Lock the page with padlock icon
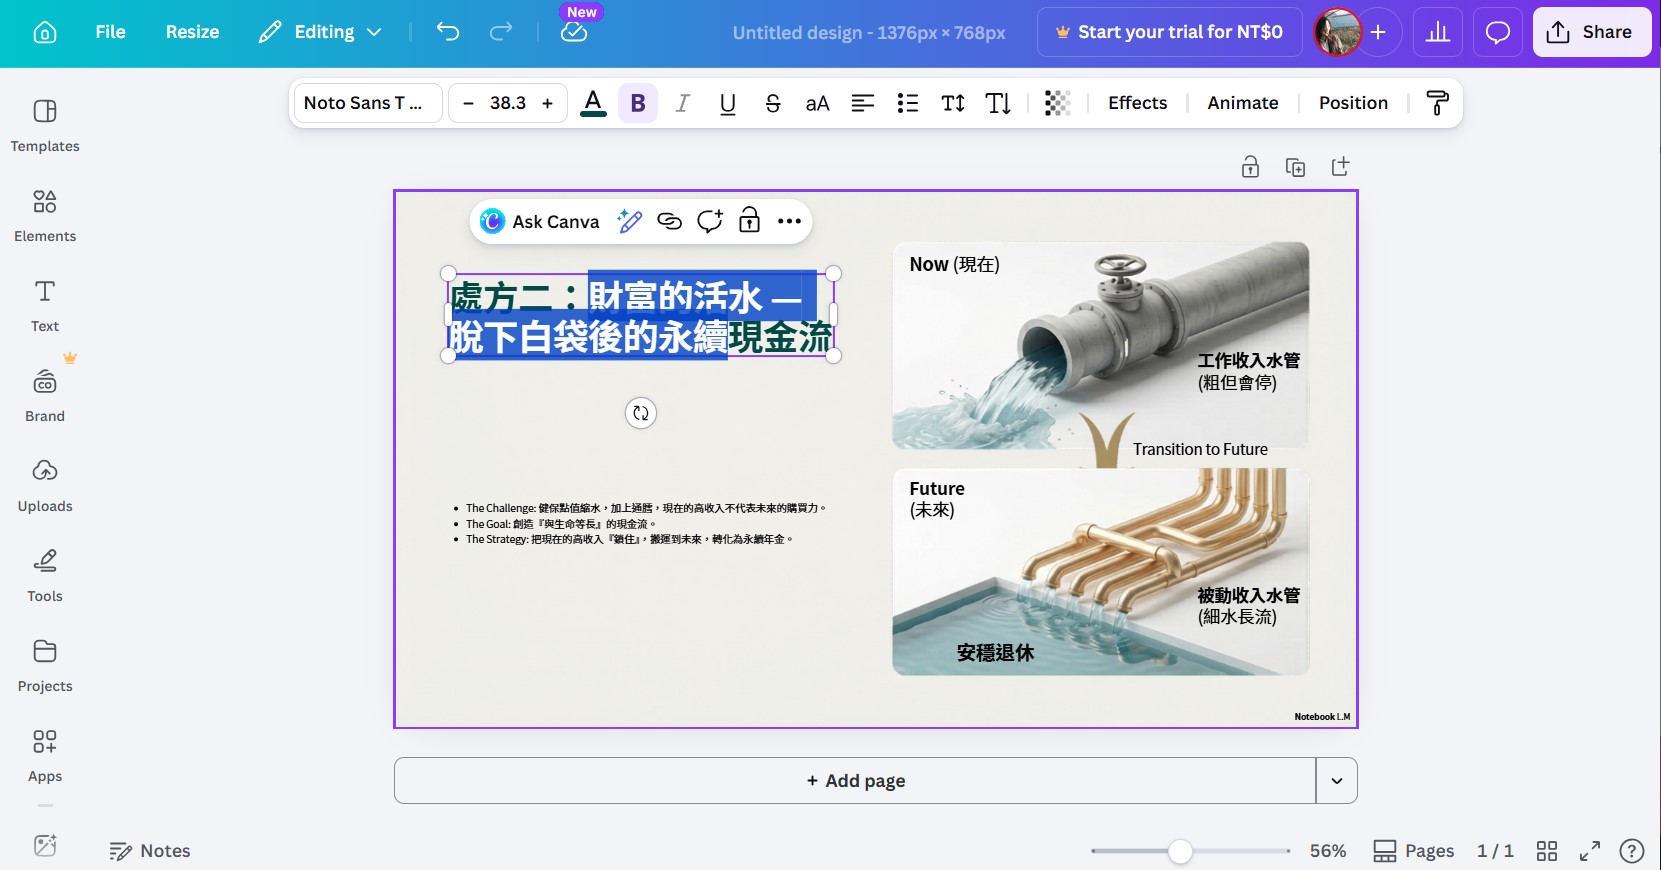The image size is (1661, 870). click(x=1250, y=167)
